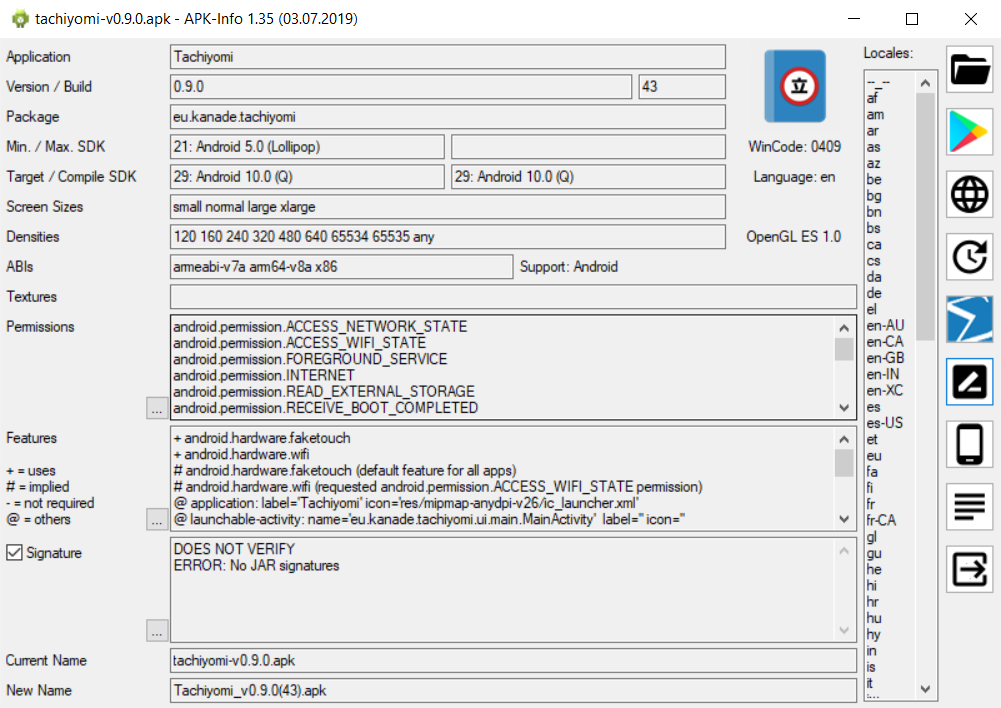The width and height of the screenshot is (1001, 708).
Task: Click the text lines info icon
Action: (969, 506)
